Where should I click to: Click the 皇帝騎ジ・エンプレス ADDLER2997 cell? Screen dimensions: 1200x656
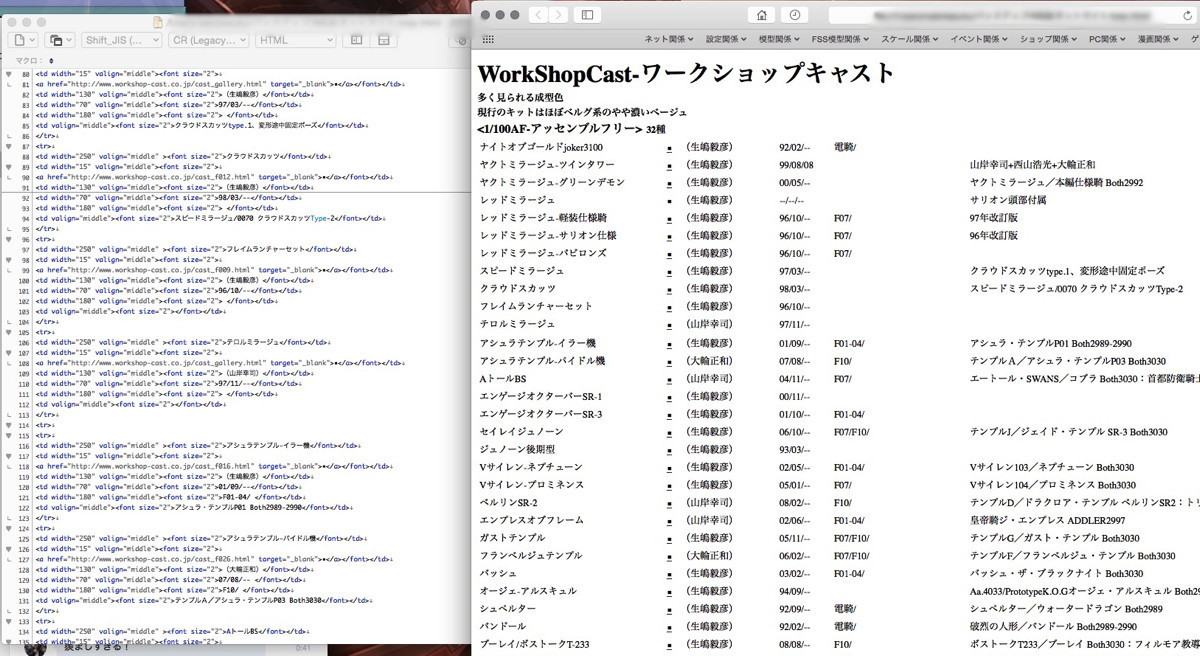[x=1048, y=521]
